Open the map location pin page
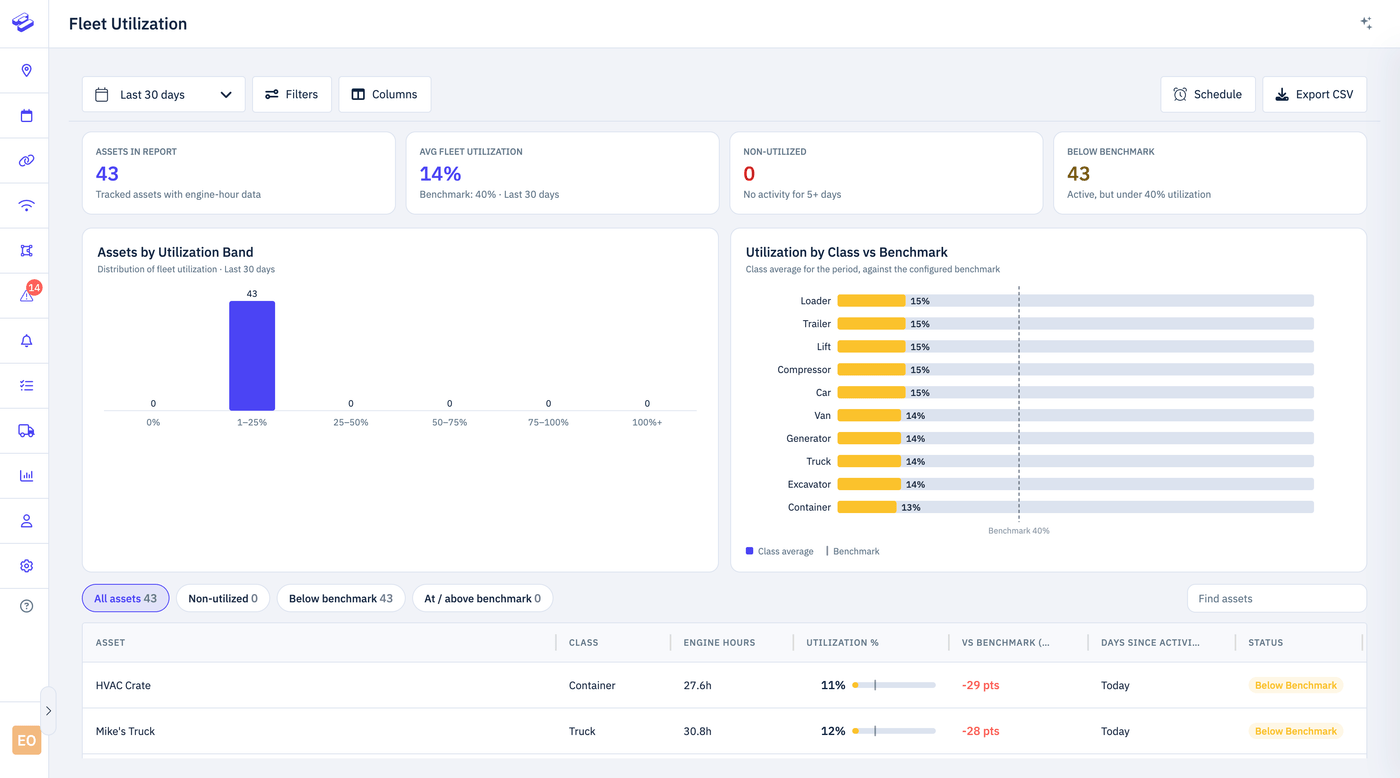Viewport: 1400px width, 778px height. pyautogui.click(x=27, y=70)
